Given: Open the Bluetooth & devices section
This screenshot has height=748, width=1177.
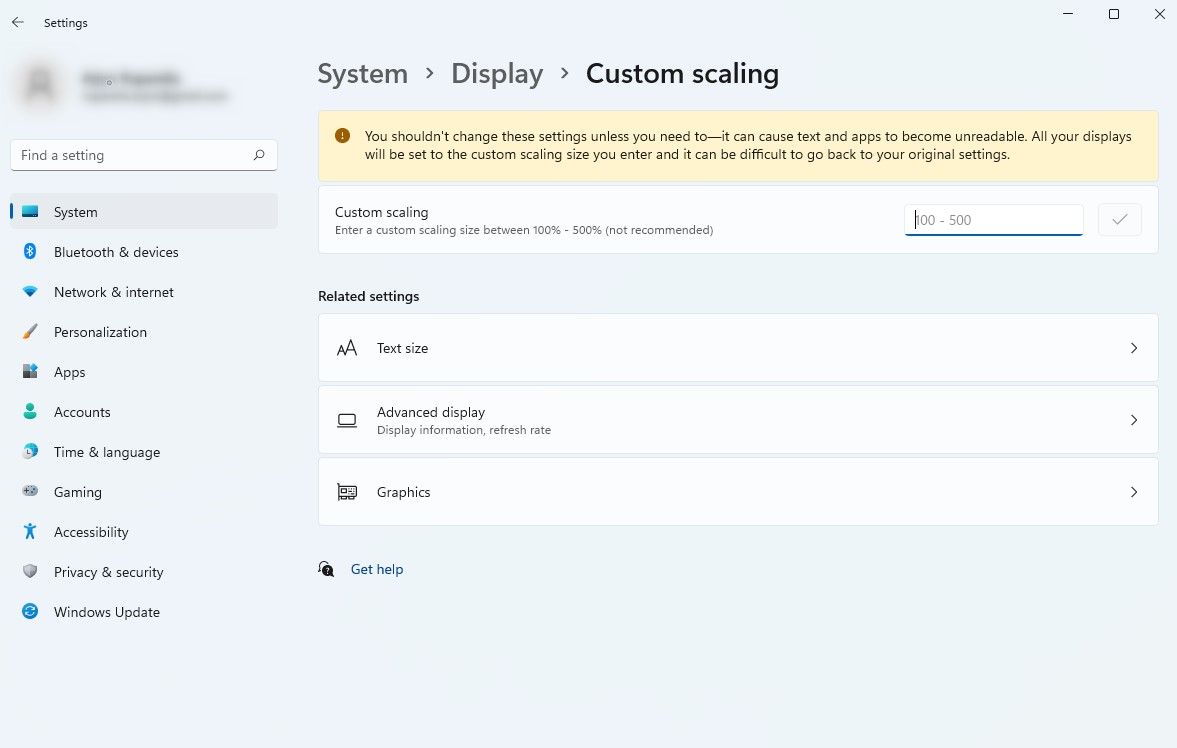Looking at the screenshot, I should 144,252.
